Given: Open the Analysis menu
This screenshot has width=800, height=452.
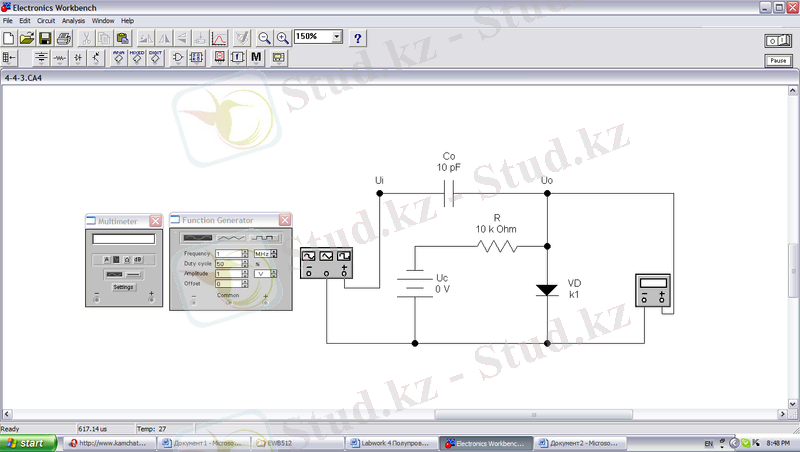Looking at the screenshot, I should click(x=73, y=20).
